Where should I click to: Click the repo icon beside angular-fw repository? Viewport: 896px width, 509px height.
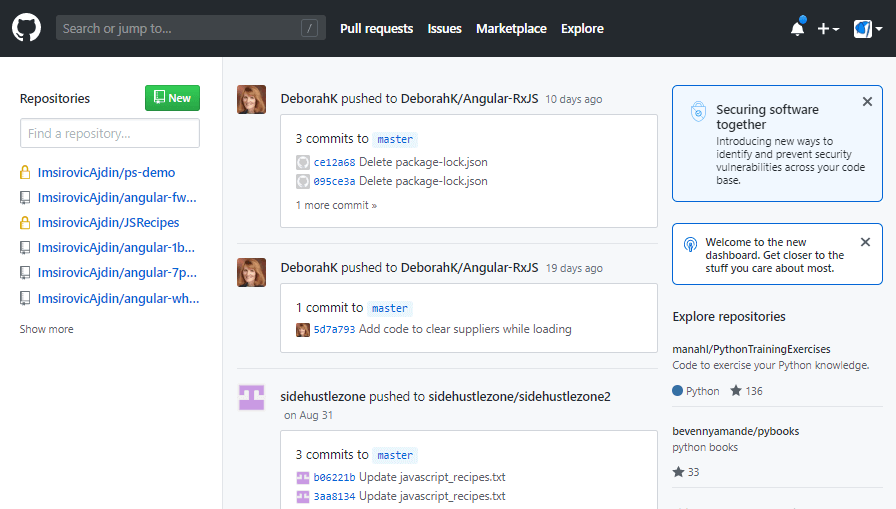click(x=25, y=198)
